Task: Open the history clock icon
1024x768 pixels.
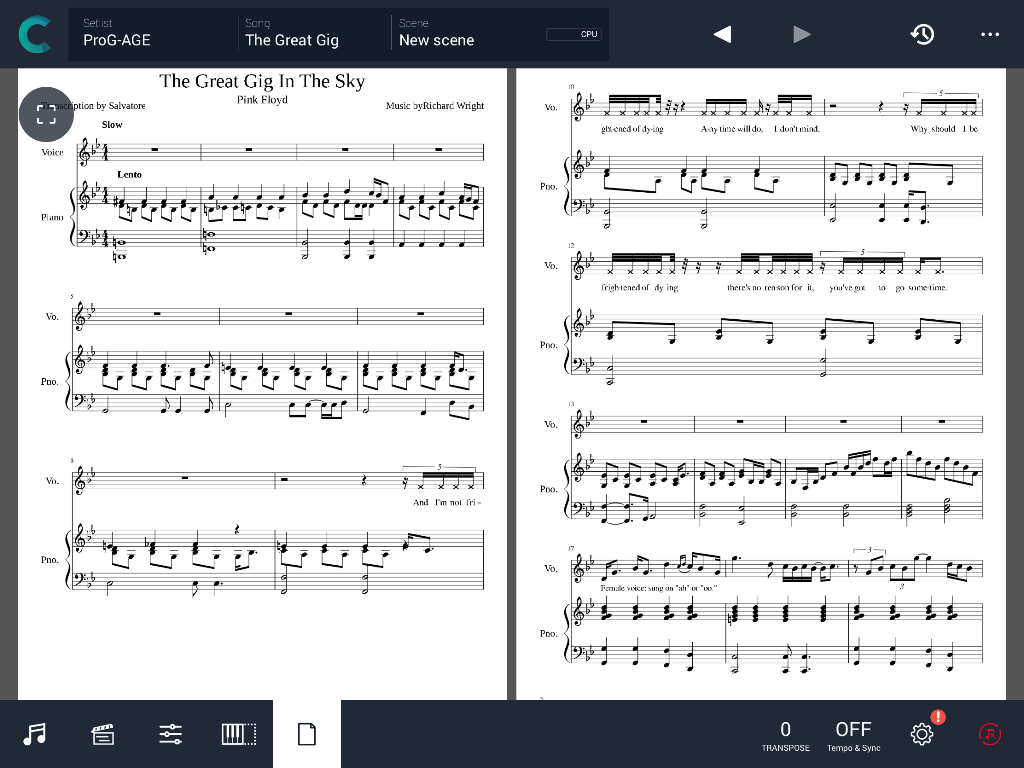Action: [922, 34]
